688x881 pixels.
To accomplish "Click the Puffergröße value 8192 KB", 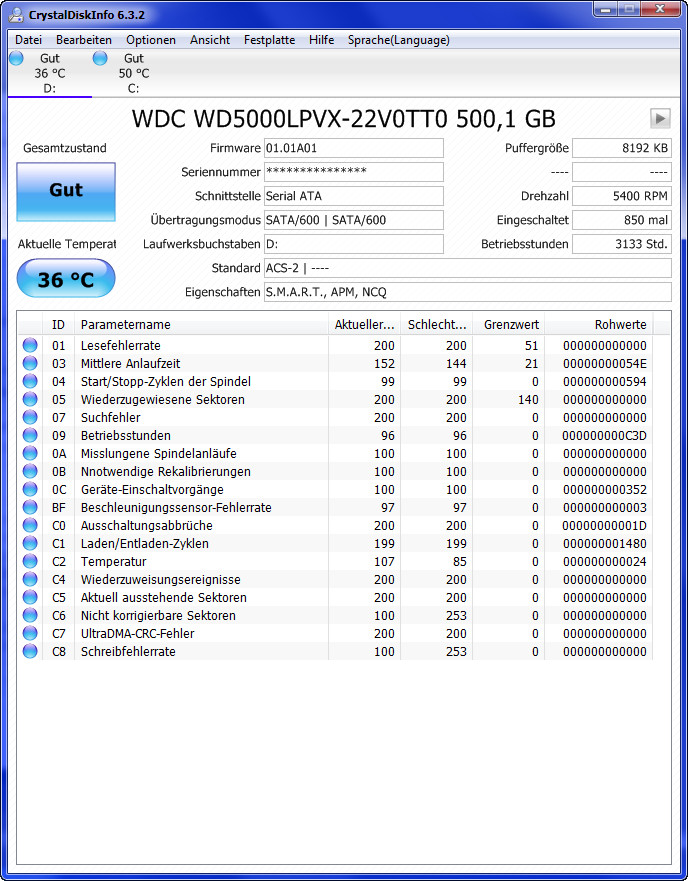I will 622,148.
